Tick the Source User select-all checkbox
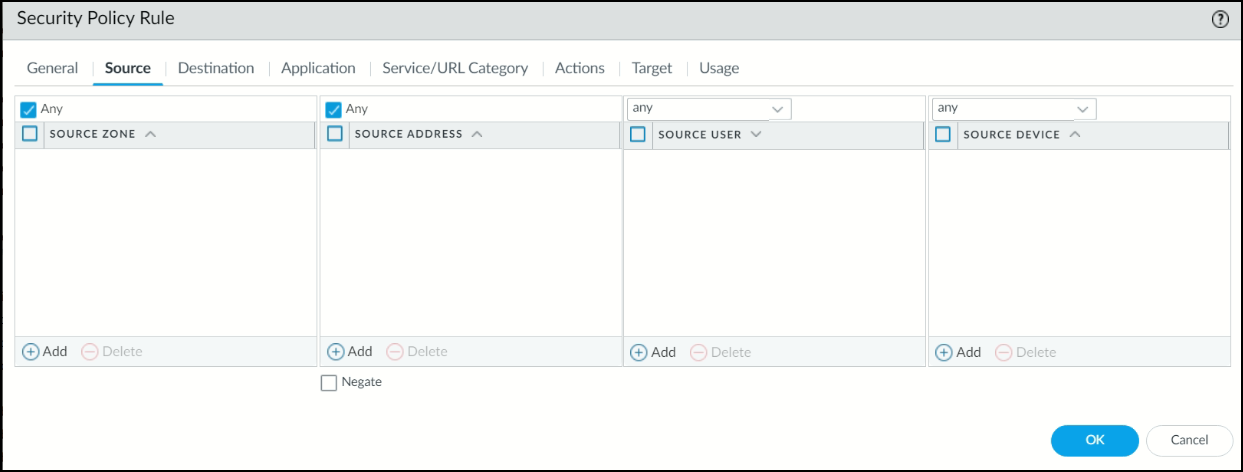Image resolution: width=1243 pixels, height=472 pixels. [x=638, y=134]
